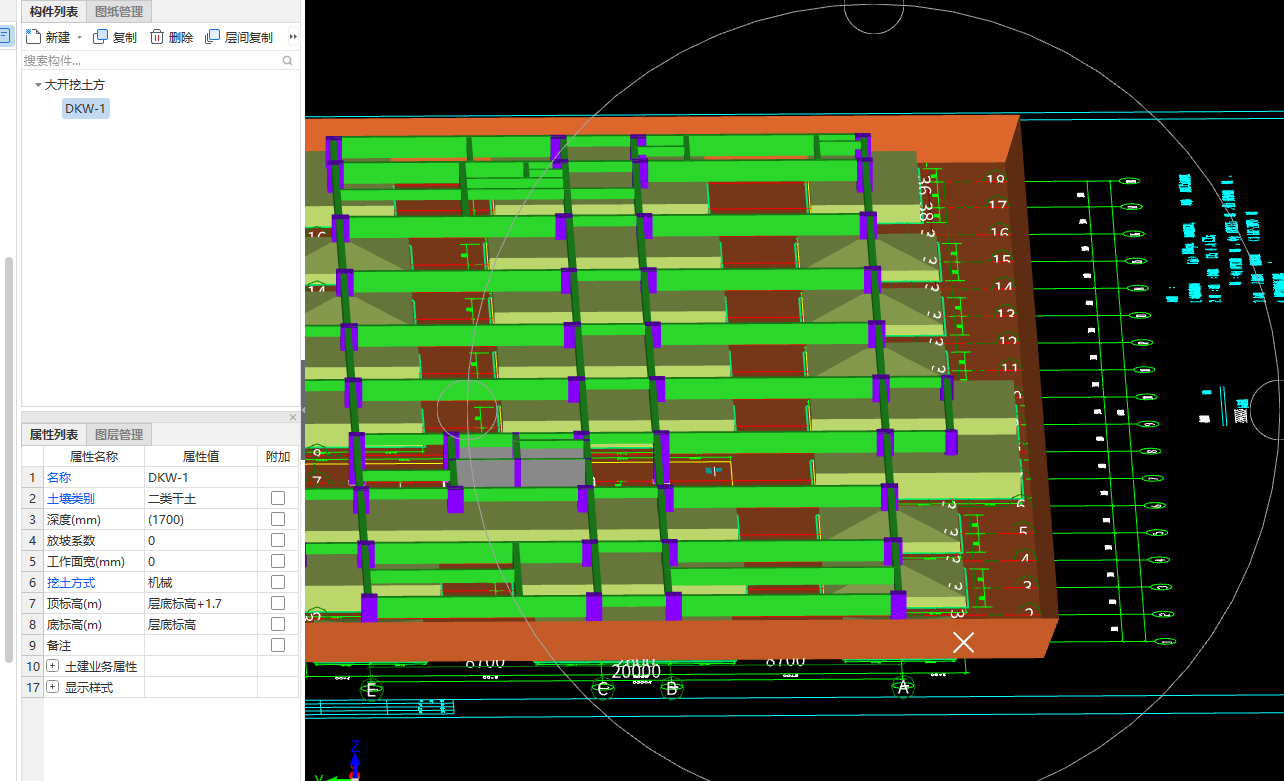Image resolution: width=1284 pixels, height=781 pixels.
Task: Close the property panel with the X
Action: click(x=293, y=417)
